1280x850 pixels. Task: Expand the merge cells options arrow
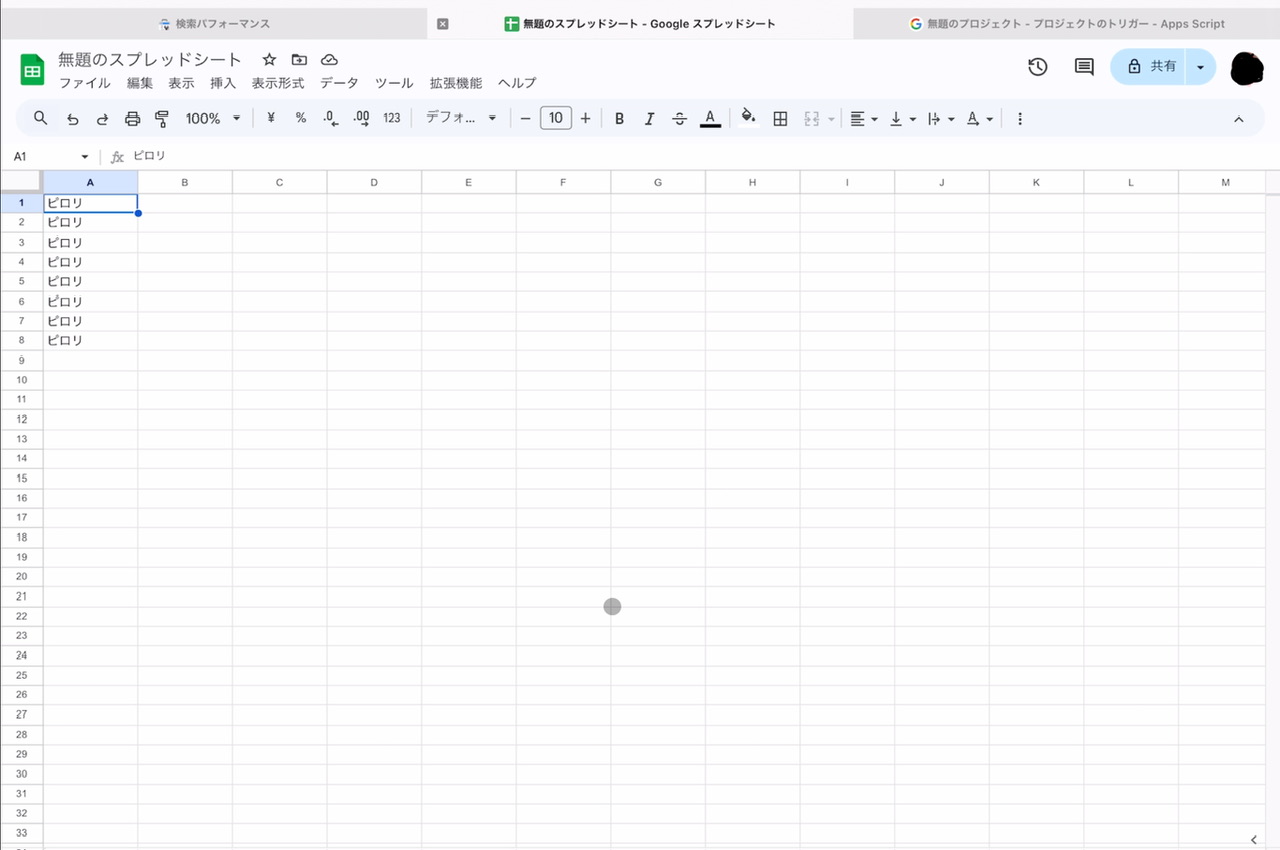tap(831, 119)
